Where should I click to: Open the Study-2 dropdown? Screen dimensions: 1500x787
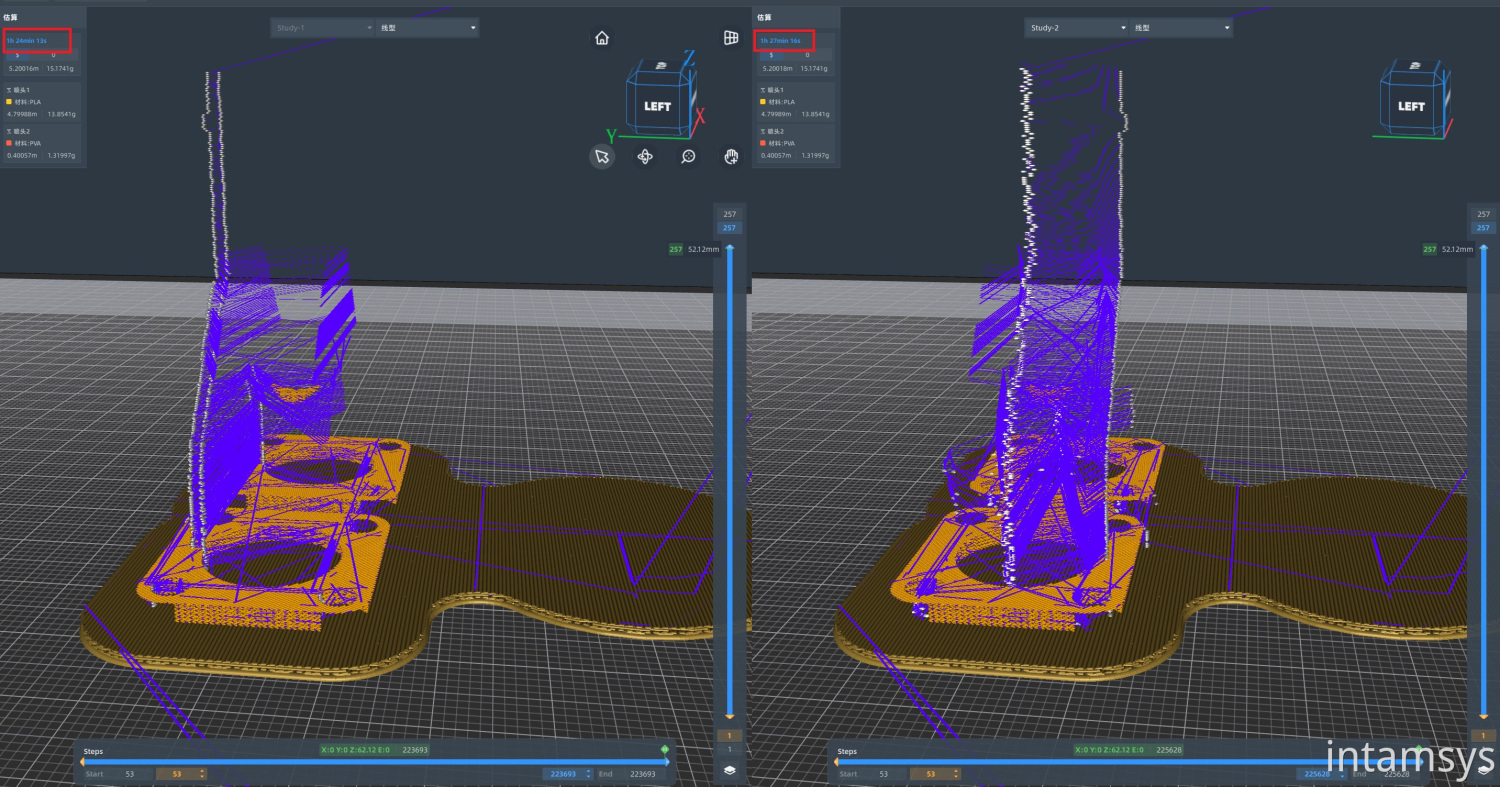point(1076,28)
